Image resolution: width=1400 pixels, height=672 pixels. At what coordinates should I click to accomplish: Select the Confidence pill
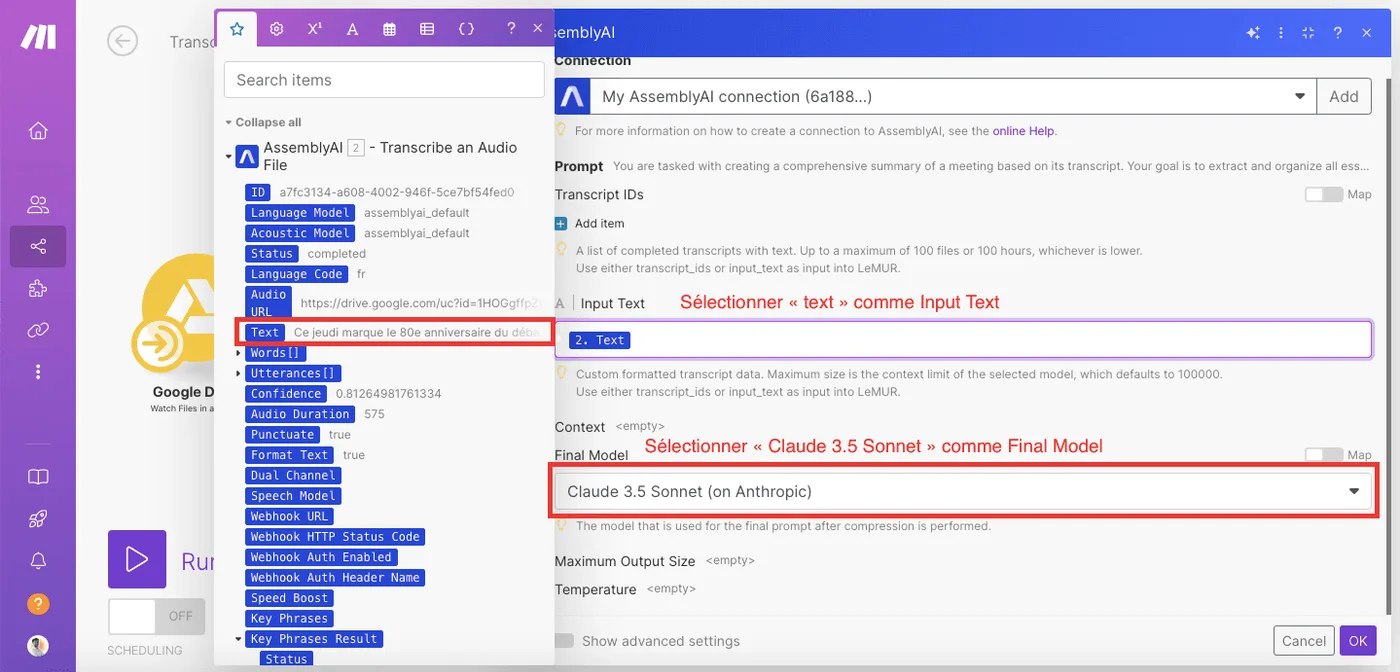(x=286, y=393)
